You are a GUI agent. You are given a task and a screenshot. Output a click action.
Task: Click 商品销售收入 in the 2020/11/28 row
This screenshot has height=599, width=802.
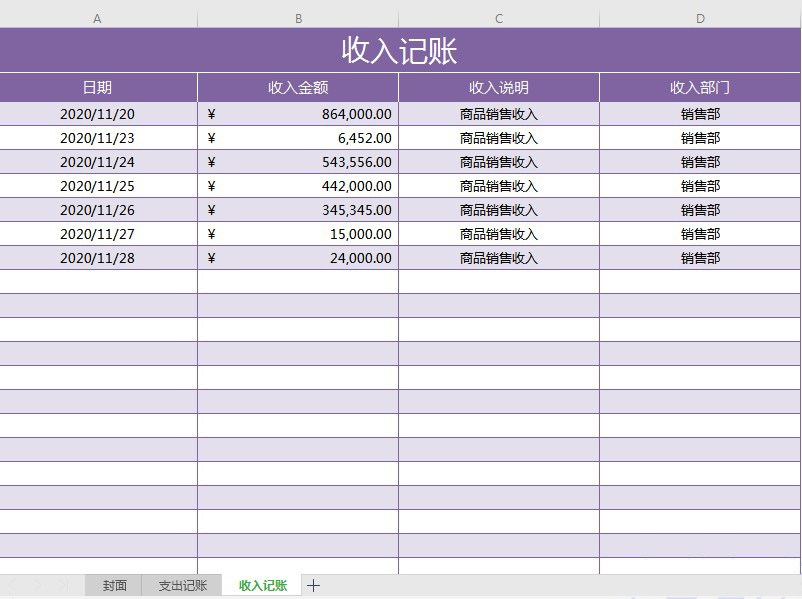click(499, 258)
